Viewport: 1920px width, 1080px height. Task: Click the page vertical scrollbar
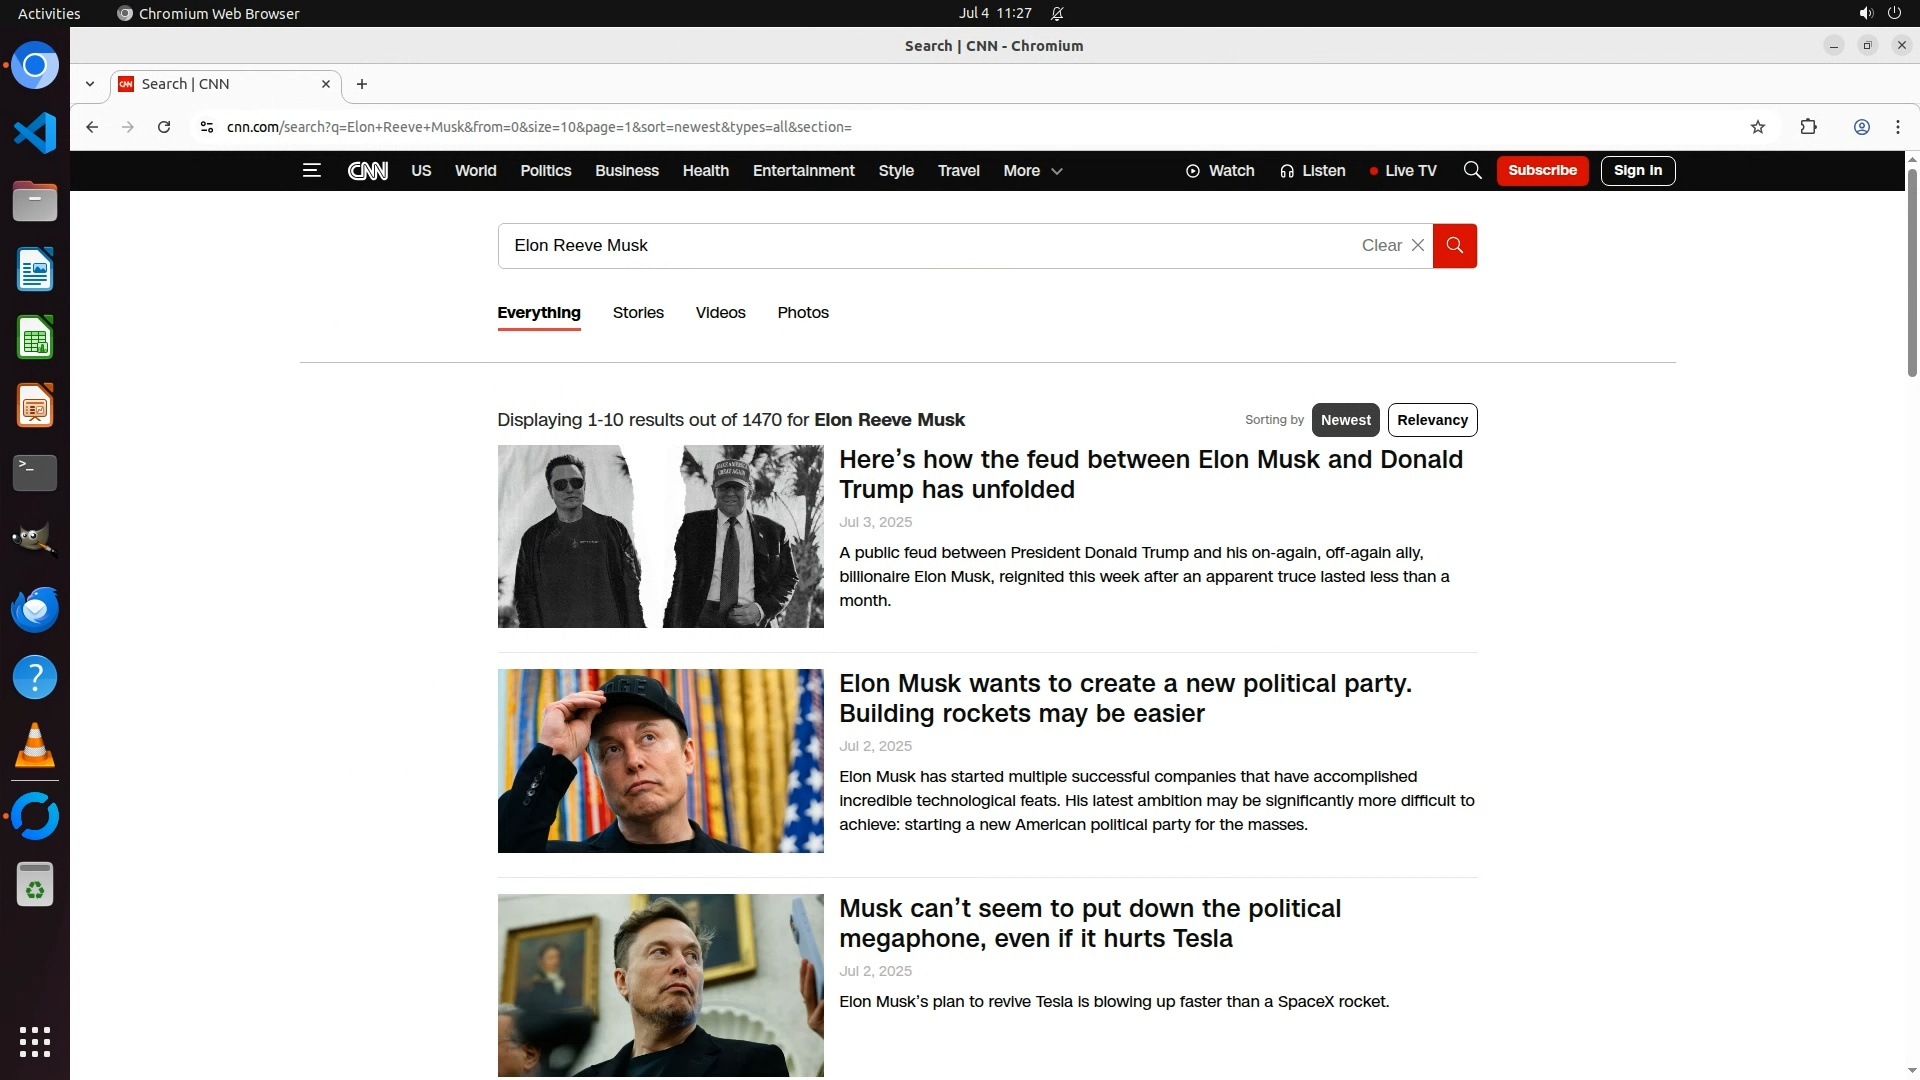(x=1911, y=273)
